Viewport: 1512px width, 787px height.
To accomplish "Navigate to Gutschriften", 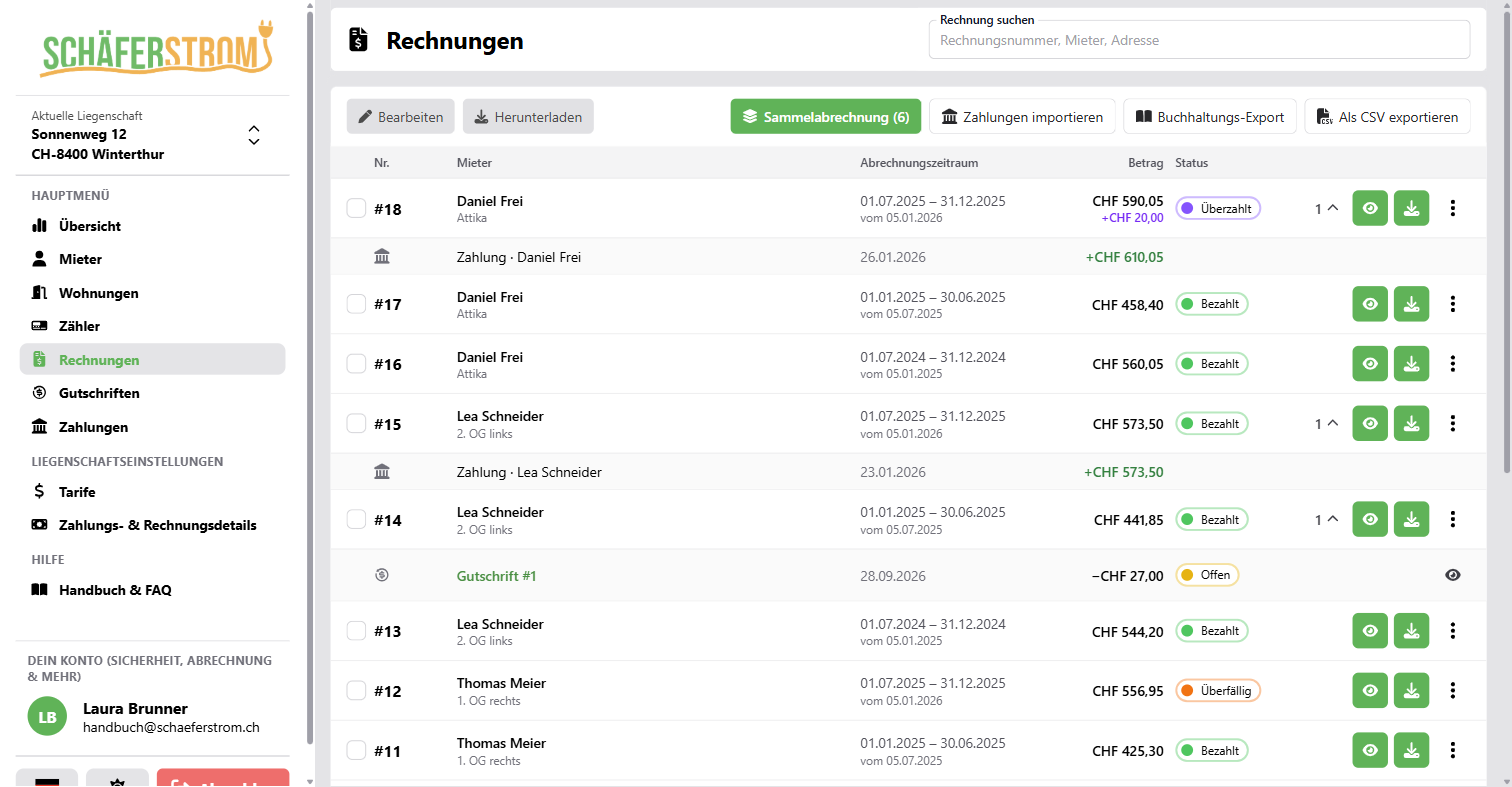I will [152, 393].
